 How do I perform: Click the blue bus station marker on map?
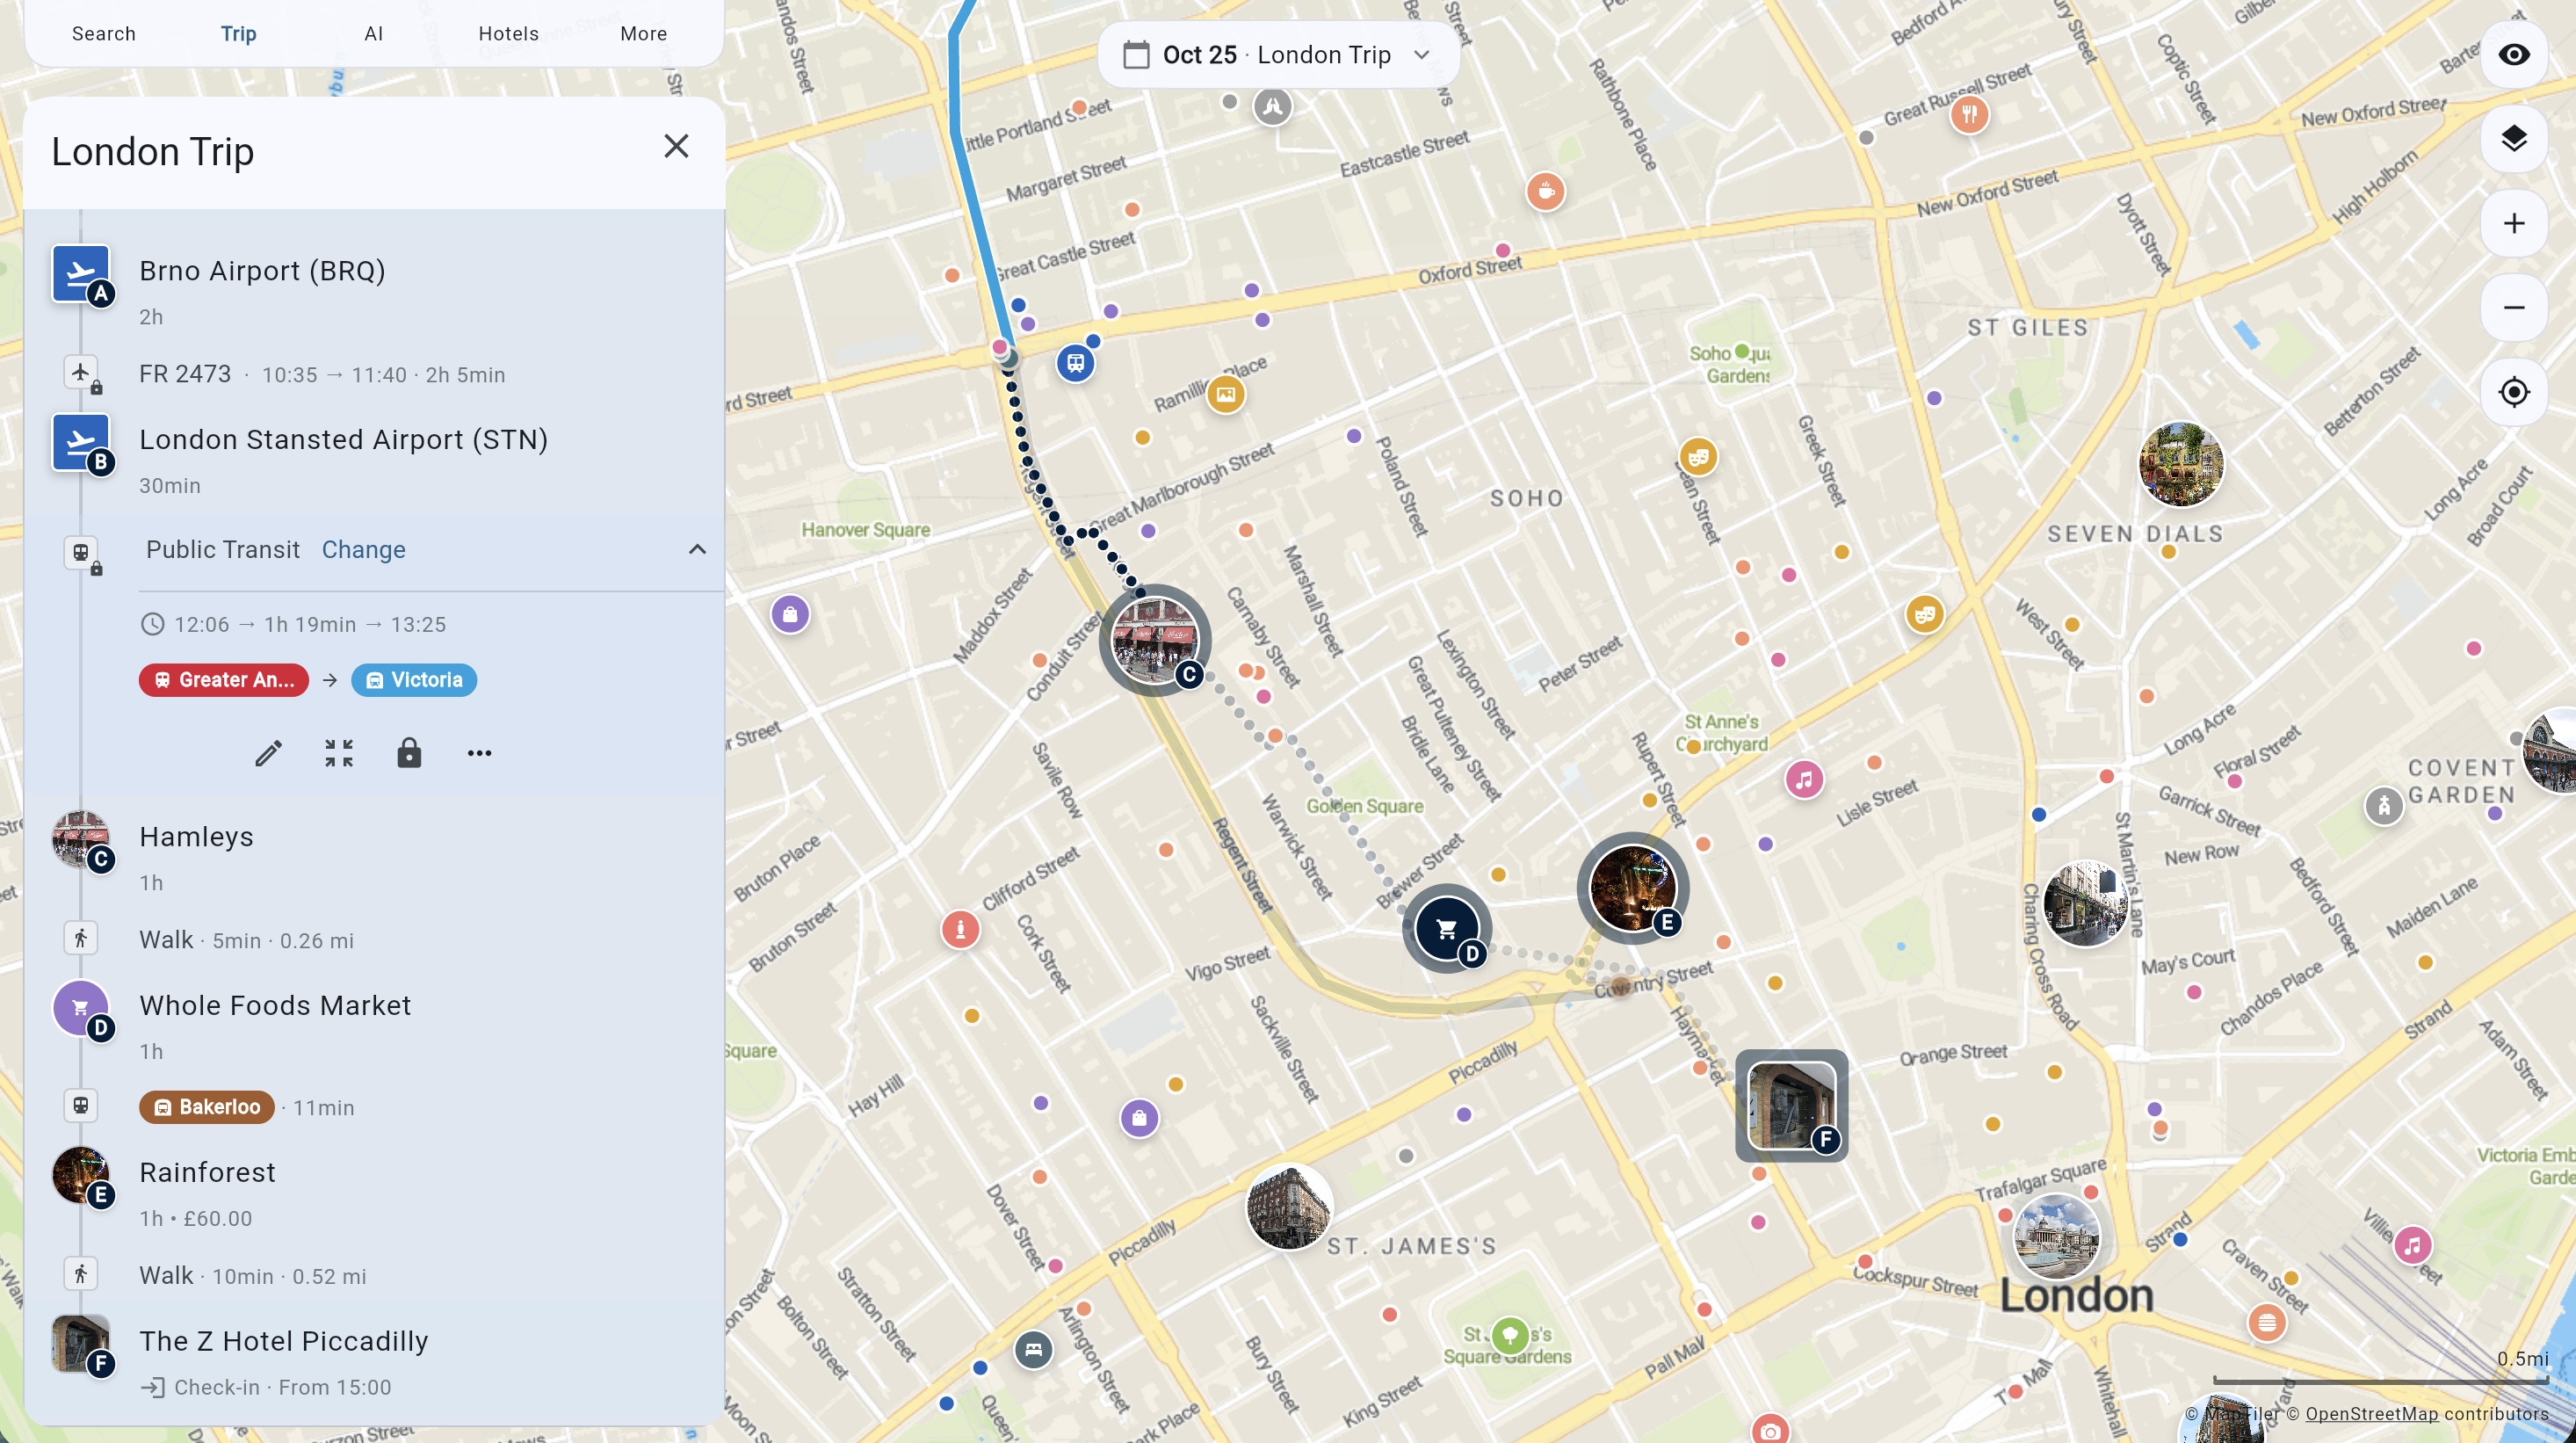point(1075,363)
